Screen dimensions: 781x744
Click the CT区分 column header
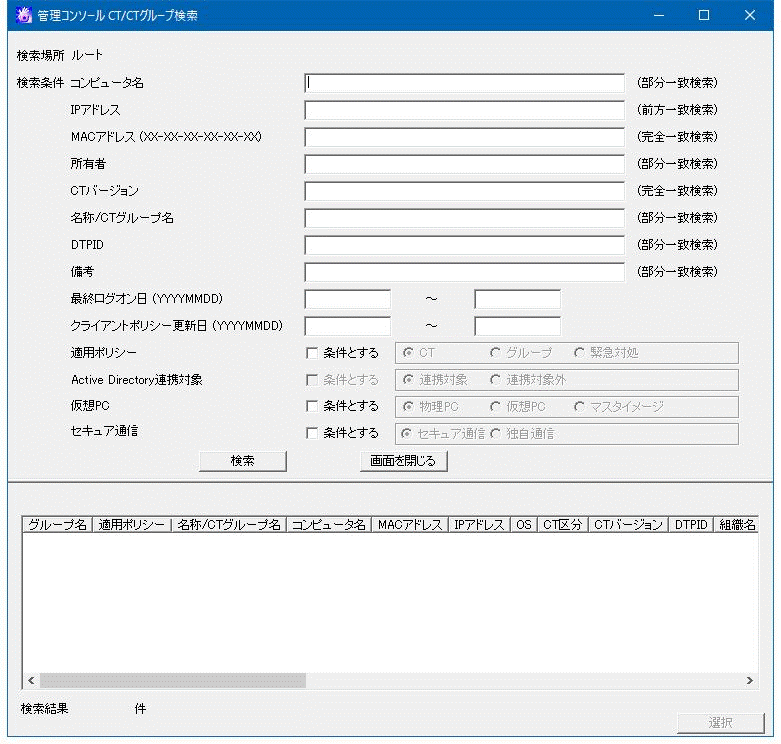[x=562, y=524]
